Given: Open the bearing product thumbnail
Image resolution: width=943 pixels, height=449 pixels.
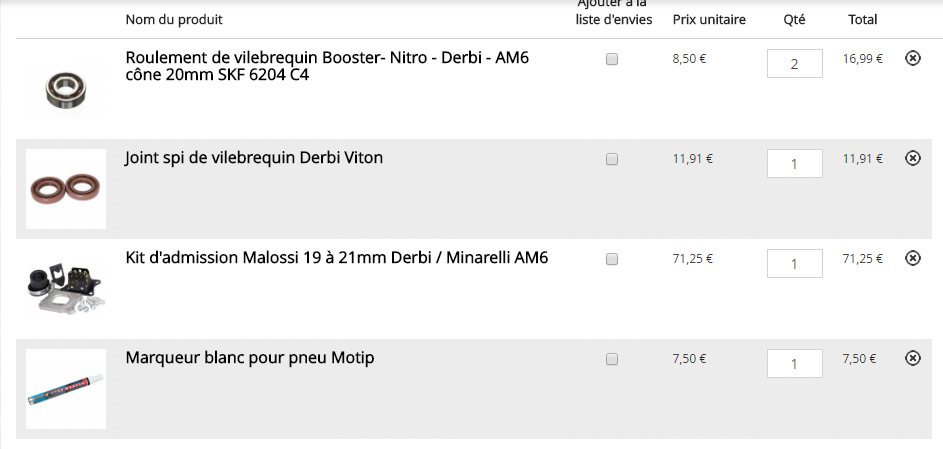Looking at the screenshot, I should 66,89.
